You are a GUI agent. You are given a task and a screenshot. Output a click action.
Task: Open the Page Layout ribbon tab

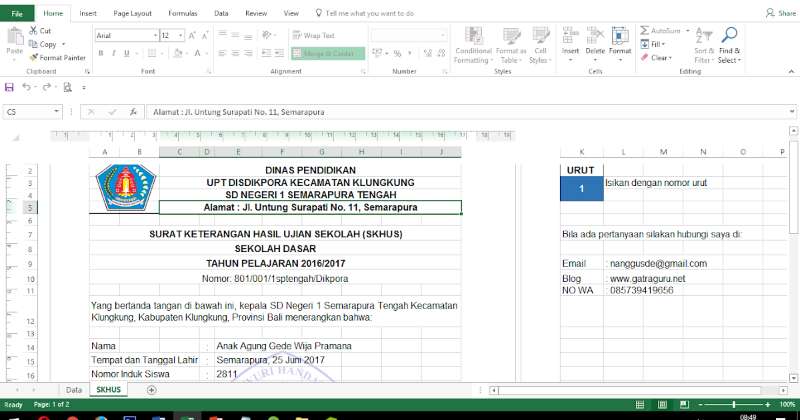click(x=132, y=13)
